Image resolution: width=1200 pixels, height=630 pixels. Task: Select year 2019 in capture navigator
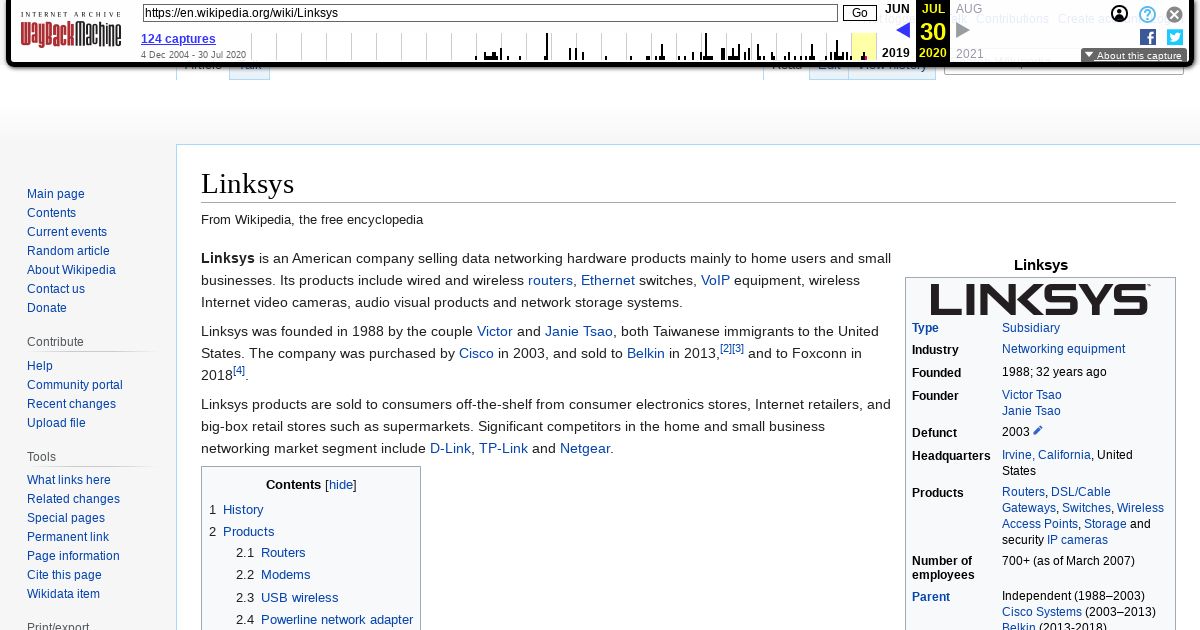(896, 53)
